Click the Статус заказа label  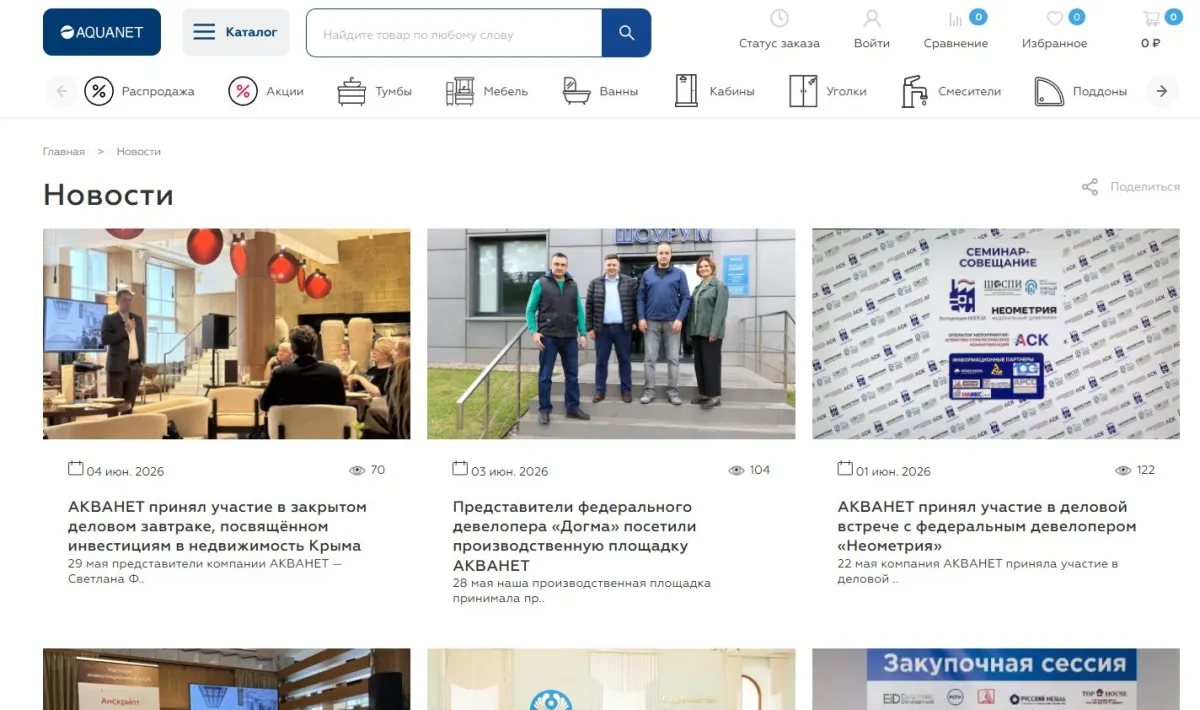click(x=779, y=43)
